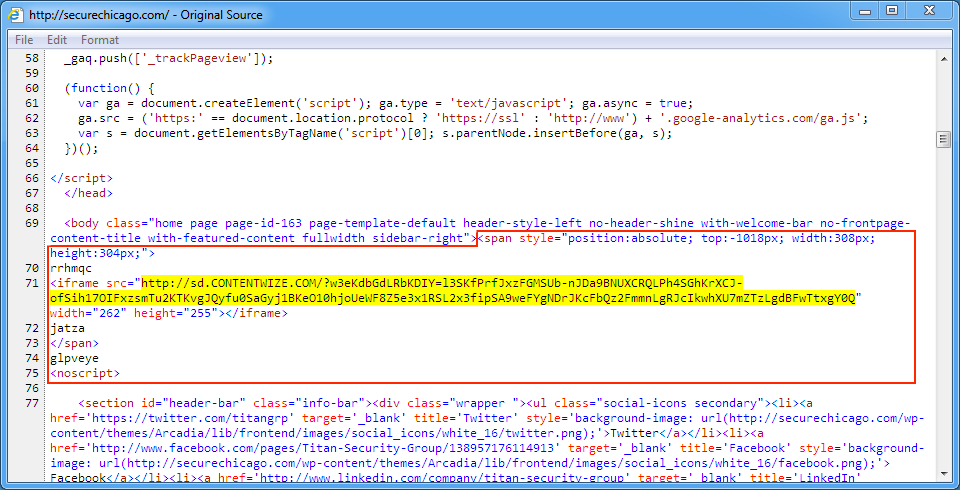The image size is (960, 490).
Task: Minimize the Original Source window
Action: (864, 10)
